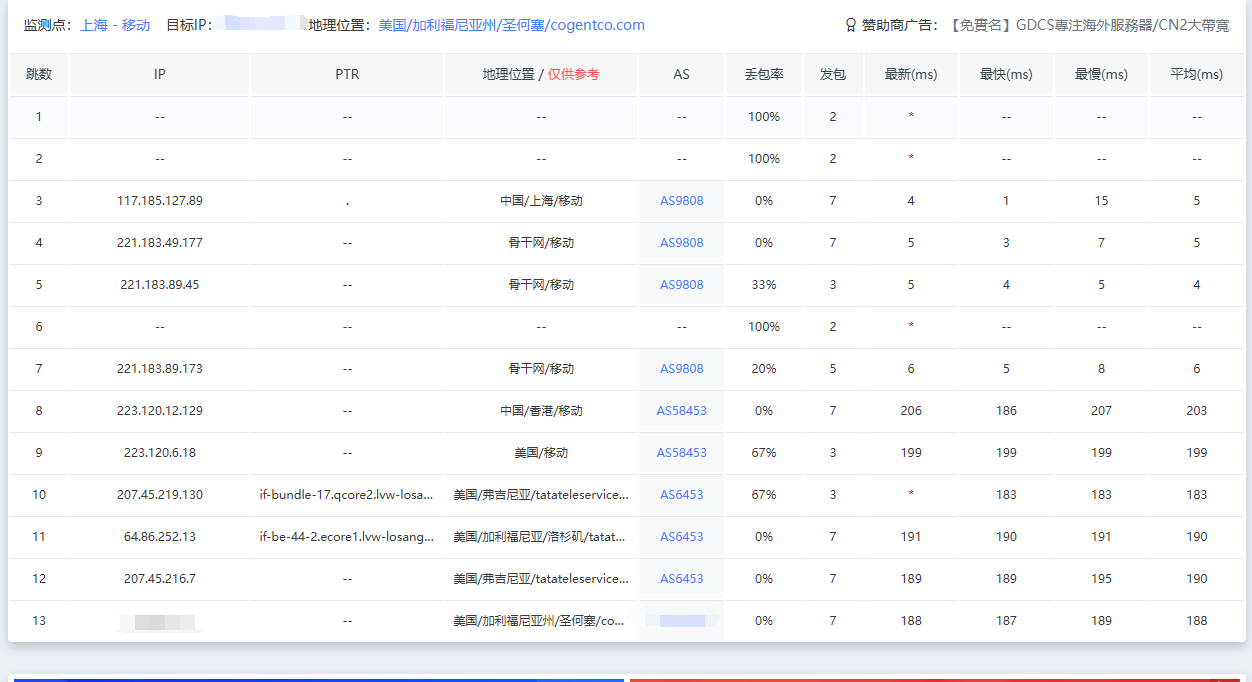The width and height of the screenshot is (1252, 682).
Task: Click the 最新(ms) column header
Action: point(910,75)
